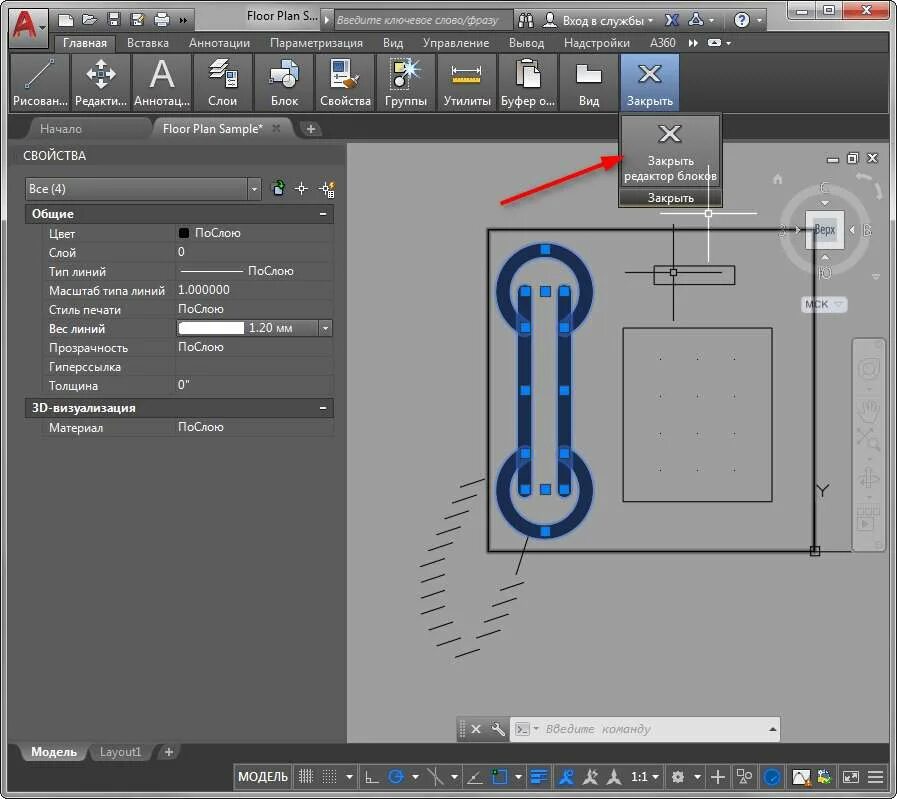Open the Утилиты measure panel
This screenshot has width=897, height=799.
(x=466, y=82)
